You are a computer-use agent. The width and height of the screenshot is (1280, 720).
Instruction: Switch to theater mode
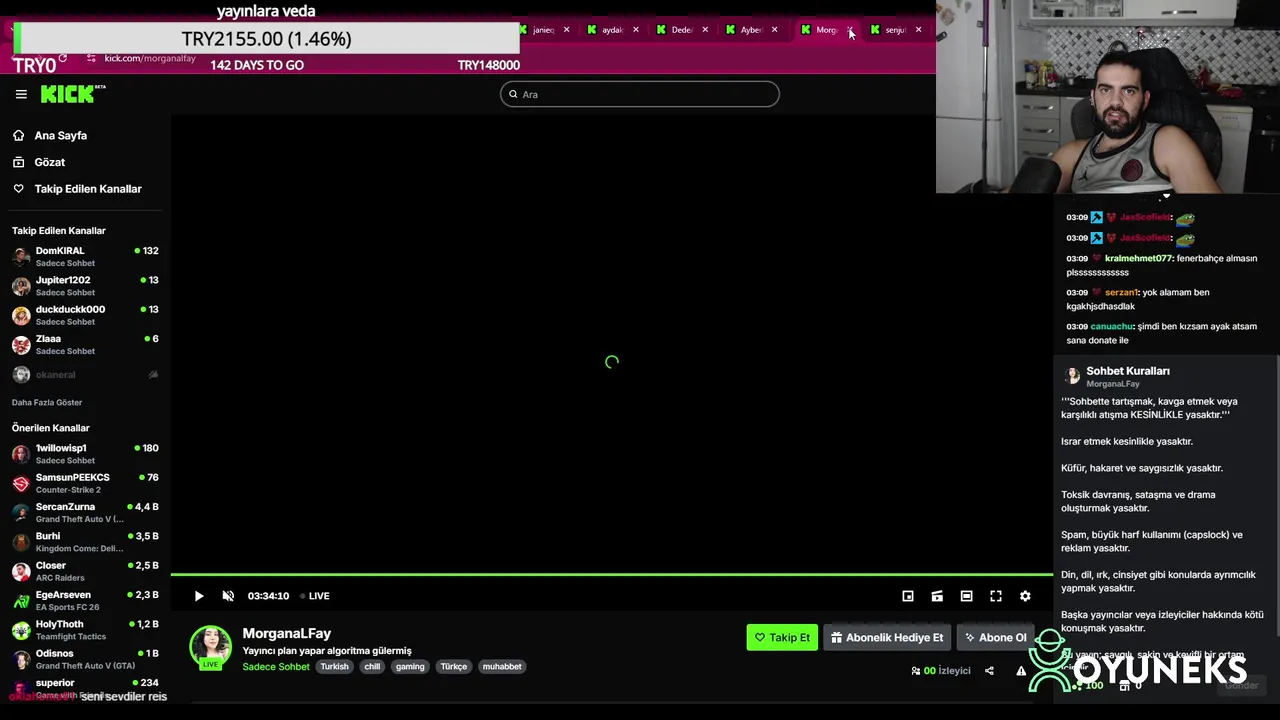click(x=966, y=596)
